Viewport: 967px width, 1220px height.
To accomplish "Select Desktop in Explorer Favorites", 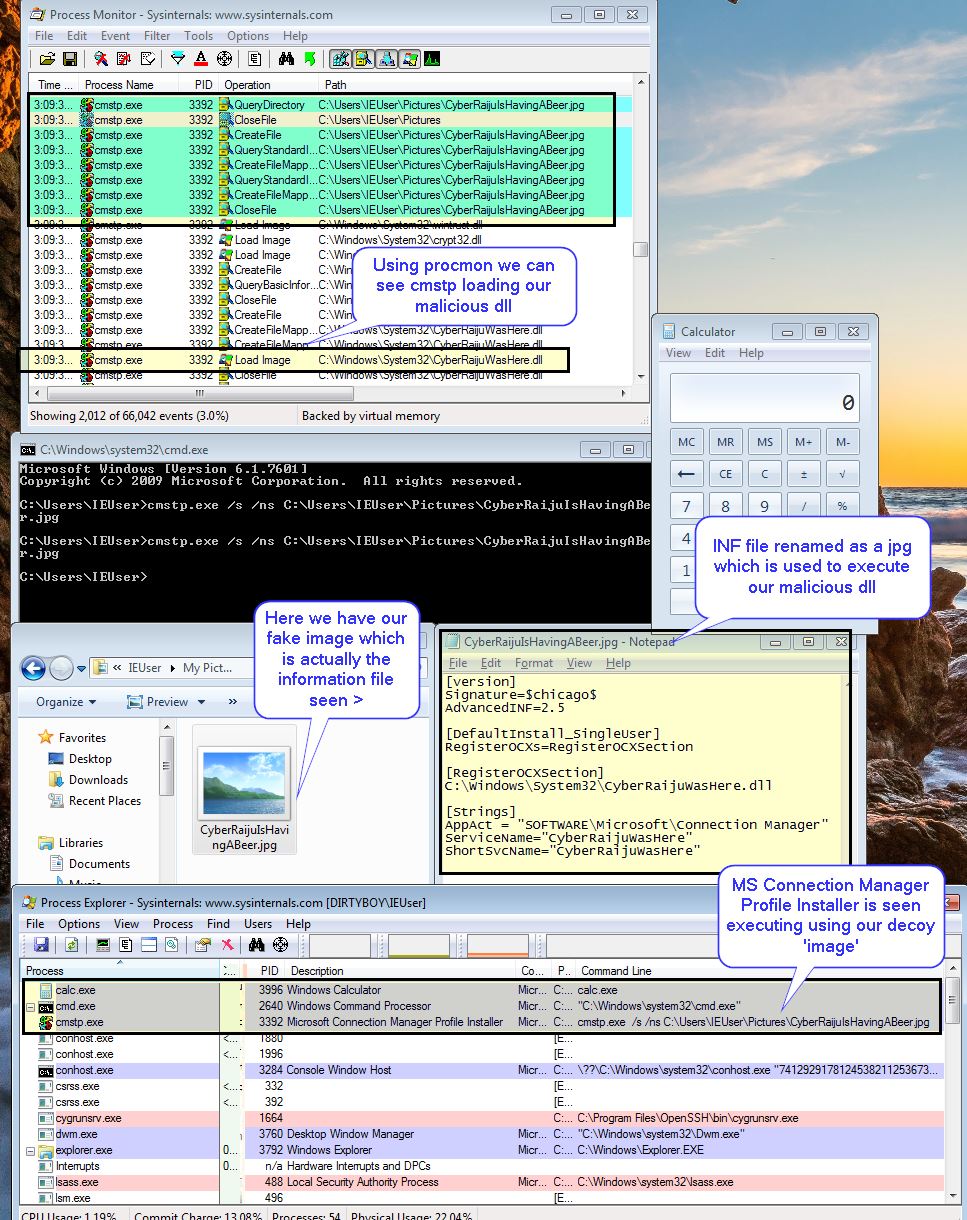I will click(90, 758).
